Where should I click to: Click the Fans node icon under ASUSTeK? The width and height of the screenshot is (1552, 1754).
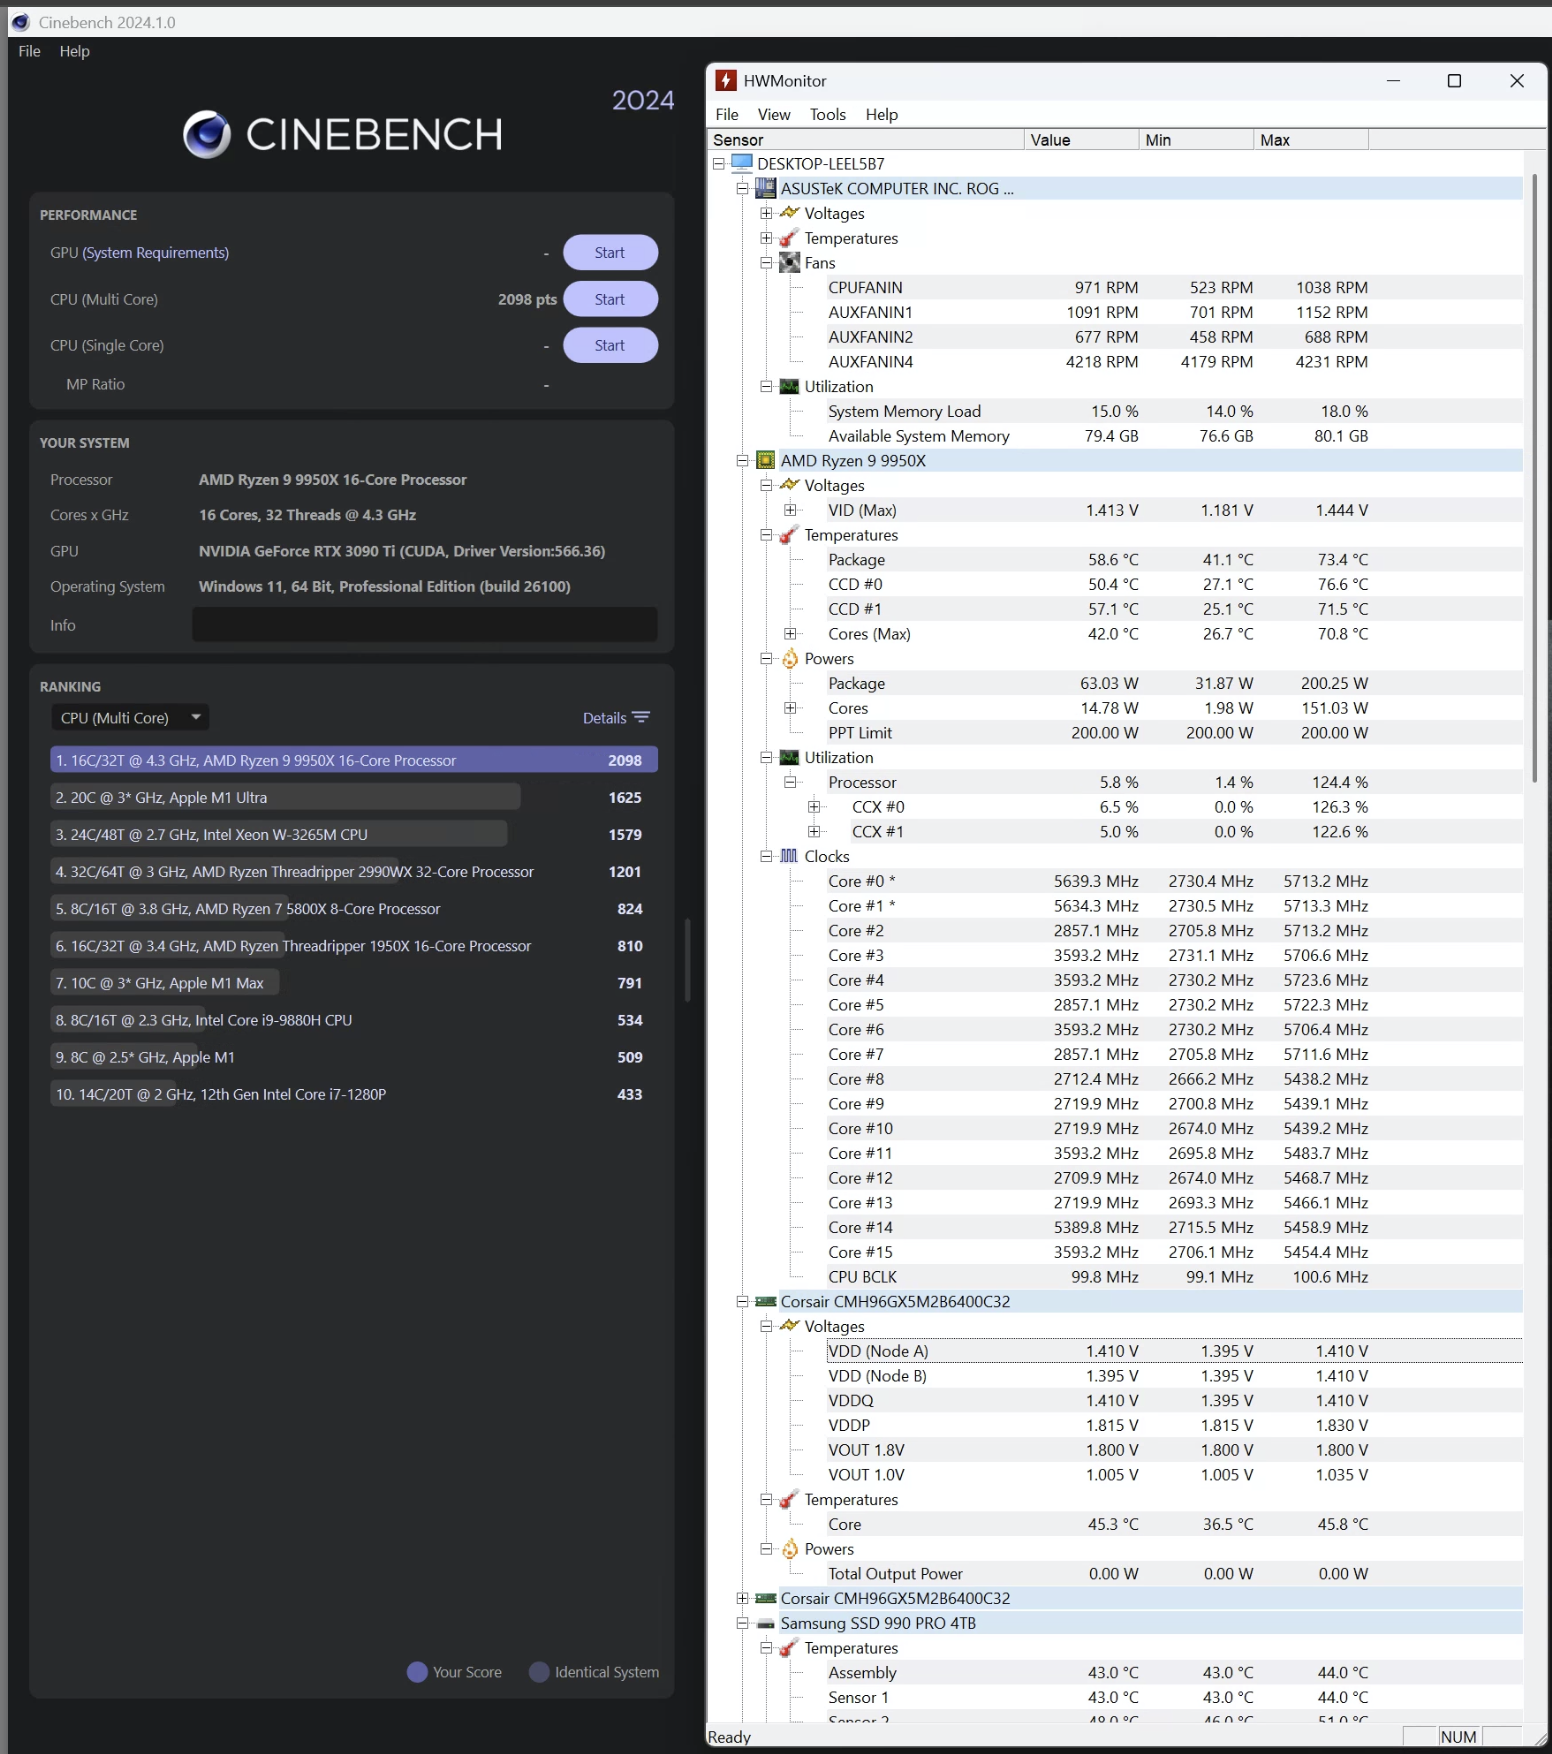tap(789, 262)
